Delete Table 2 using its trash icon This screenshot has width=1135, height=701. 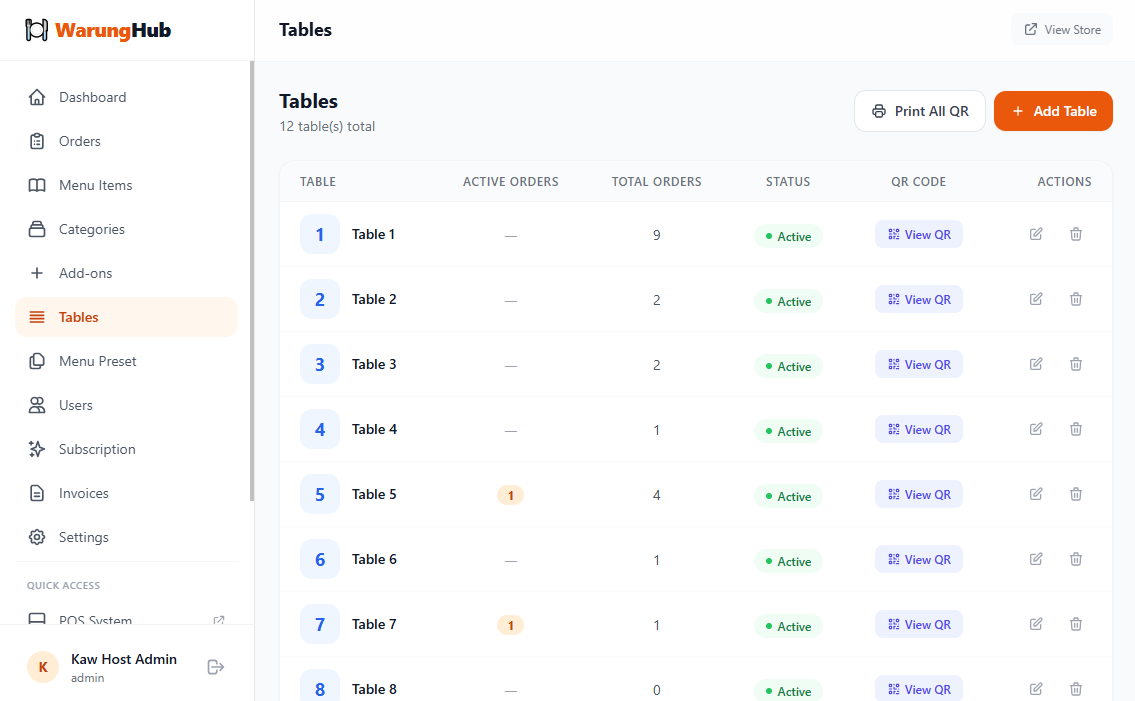1076,299
